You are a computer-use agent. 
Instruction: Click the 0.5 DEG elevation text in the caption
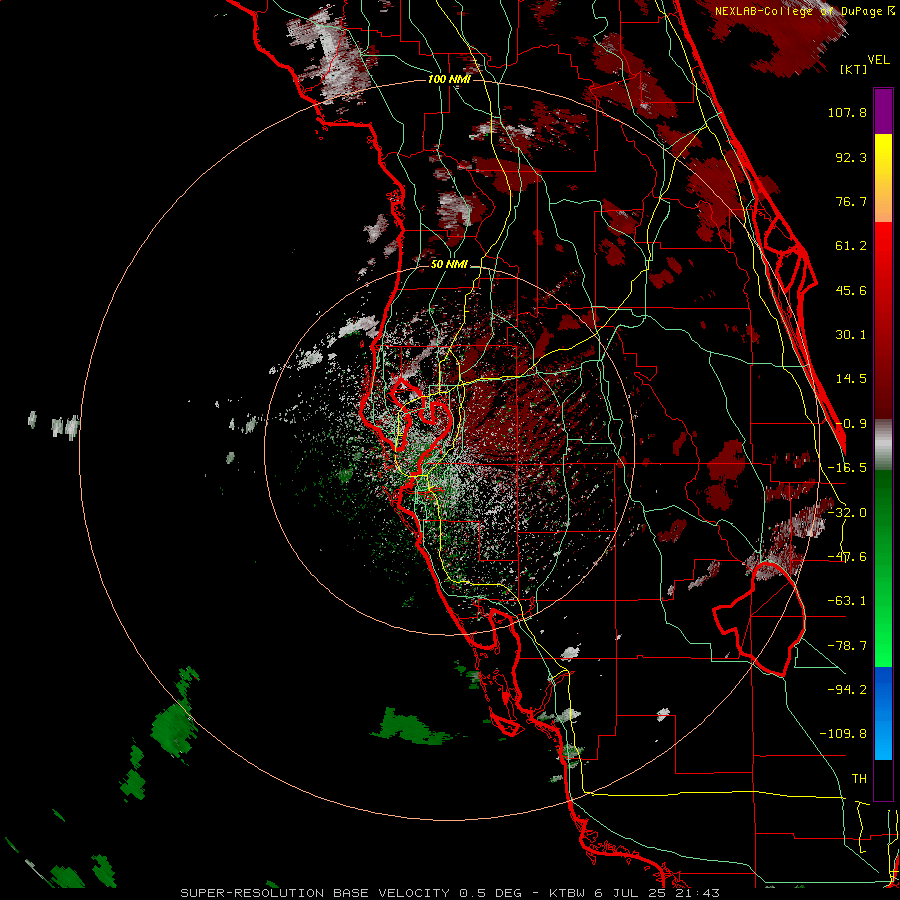(490, 893)
